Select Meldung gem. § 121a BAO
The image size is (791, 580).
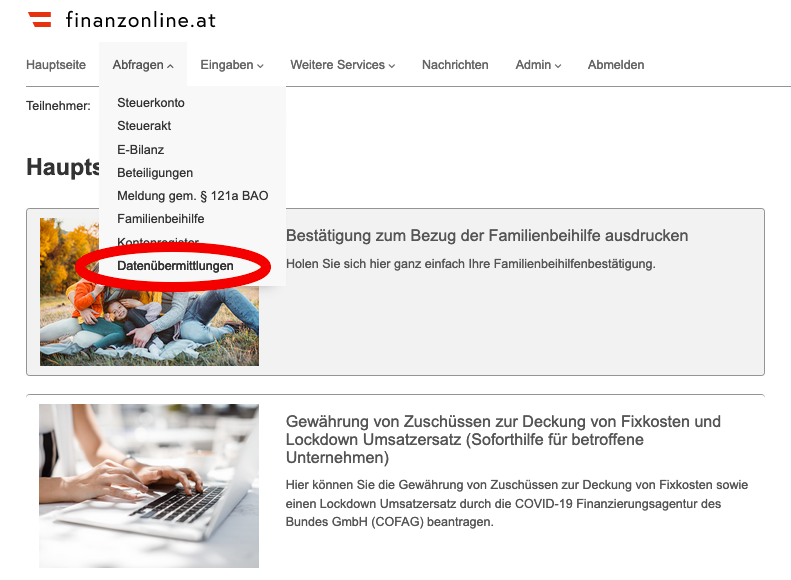coord(193,196)
